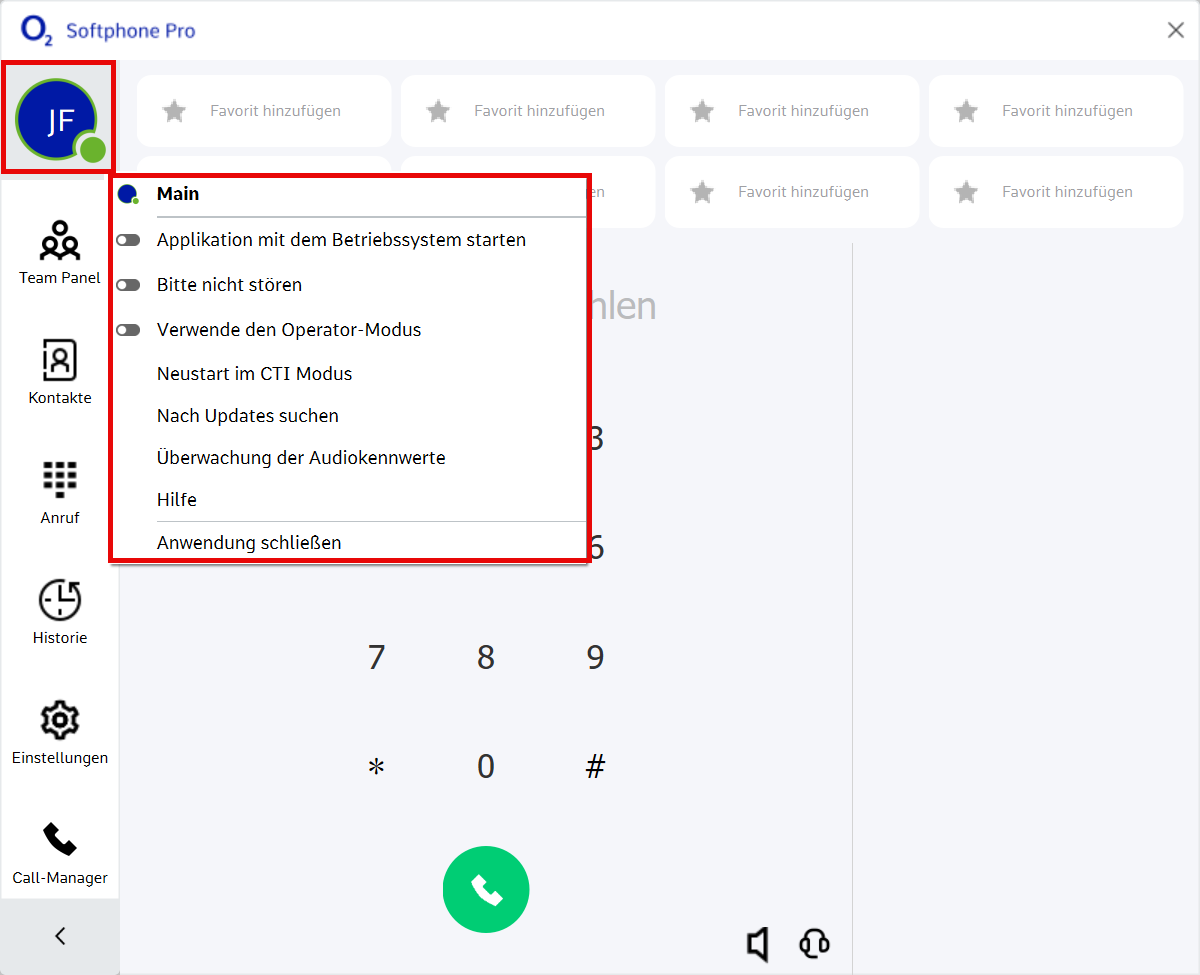Select Neustart im CTI Modus
The image size is (1200, 975).
(254, 374)
